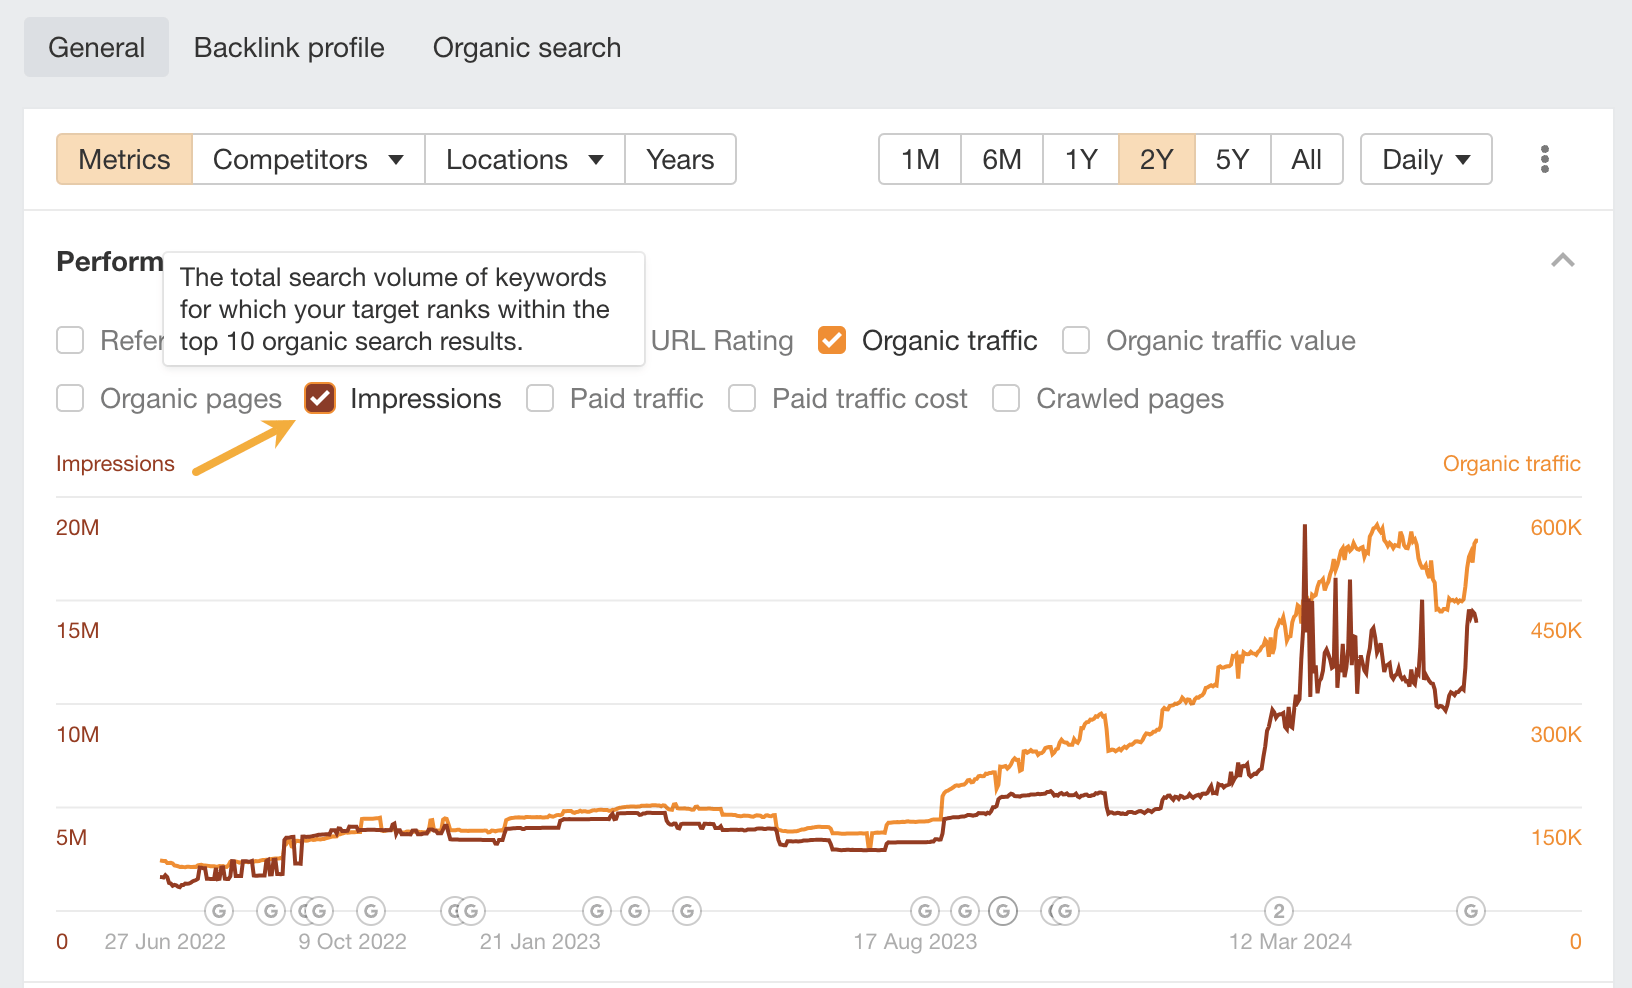Disable the Organic traffic checkbox

point(832,340)
